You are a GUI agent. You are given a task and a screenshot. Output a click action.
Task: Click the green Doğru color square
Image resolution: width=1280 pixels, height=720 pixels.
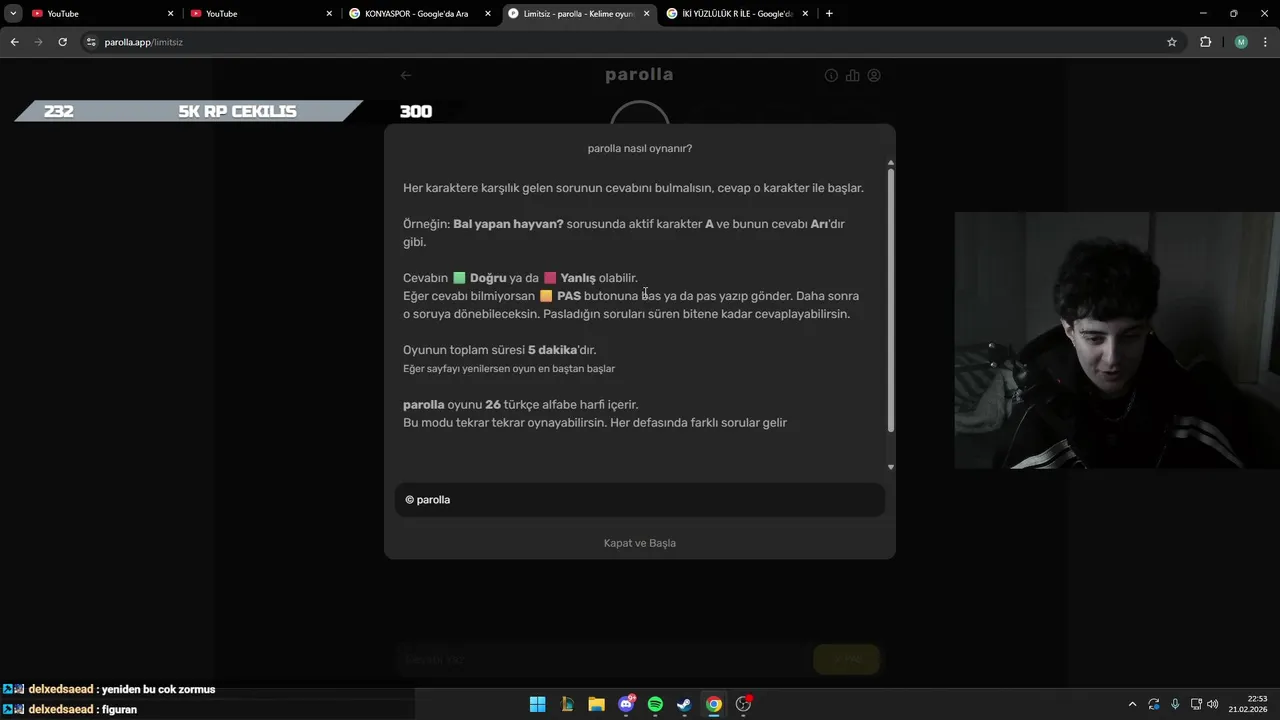459,278
